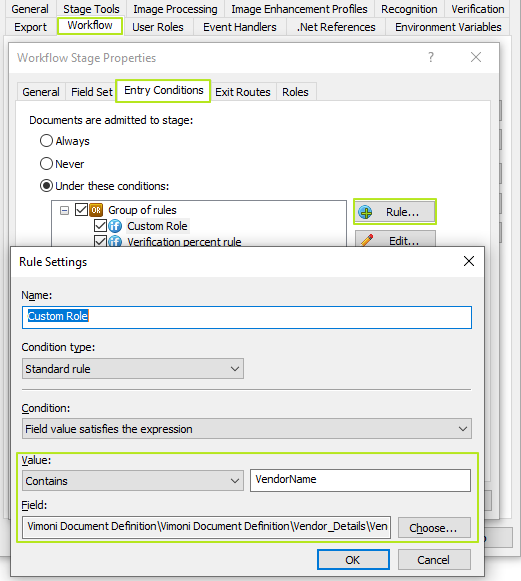Image resolution: width=521 pixels, height=581 pixels.
Task: Open the Contains value dropdown
Action: point(133,481)
